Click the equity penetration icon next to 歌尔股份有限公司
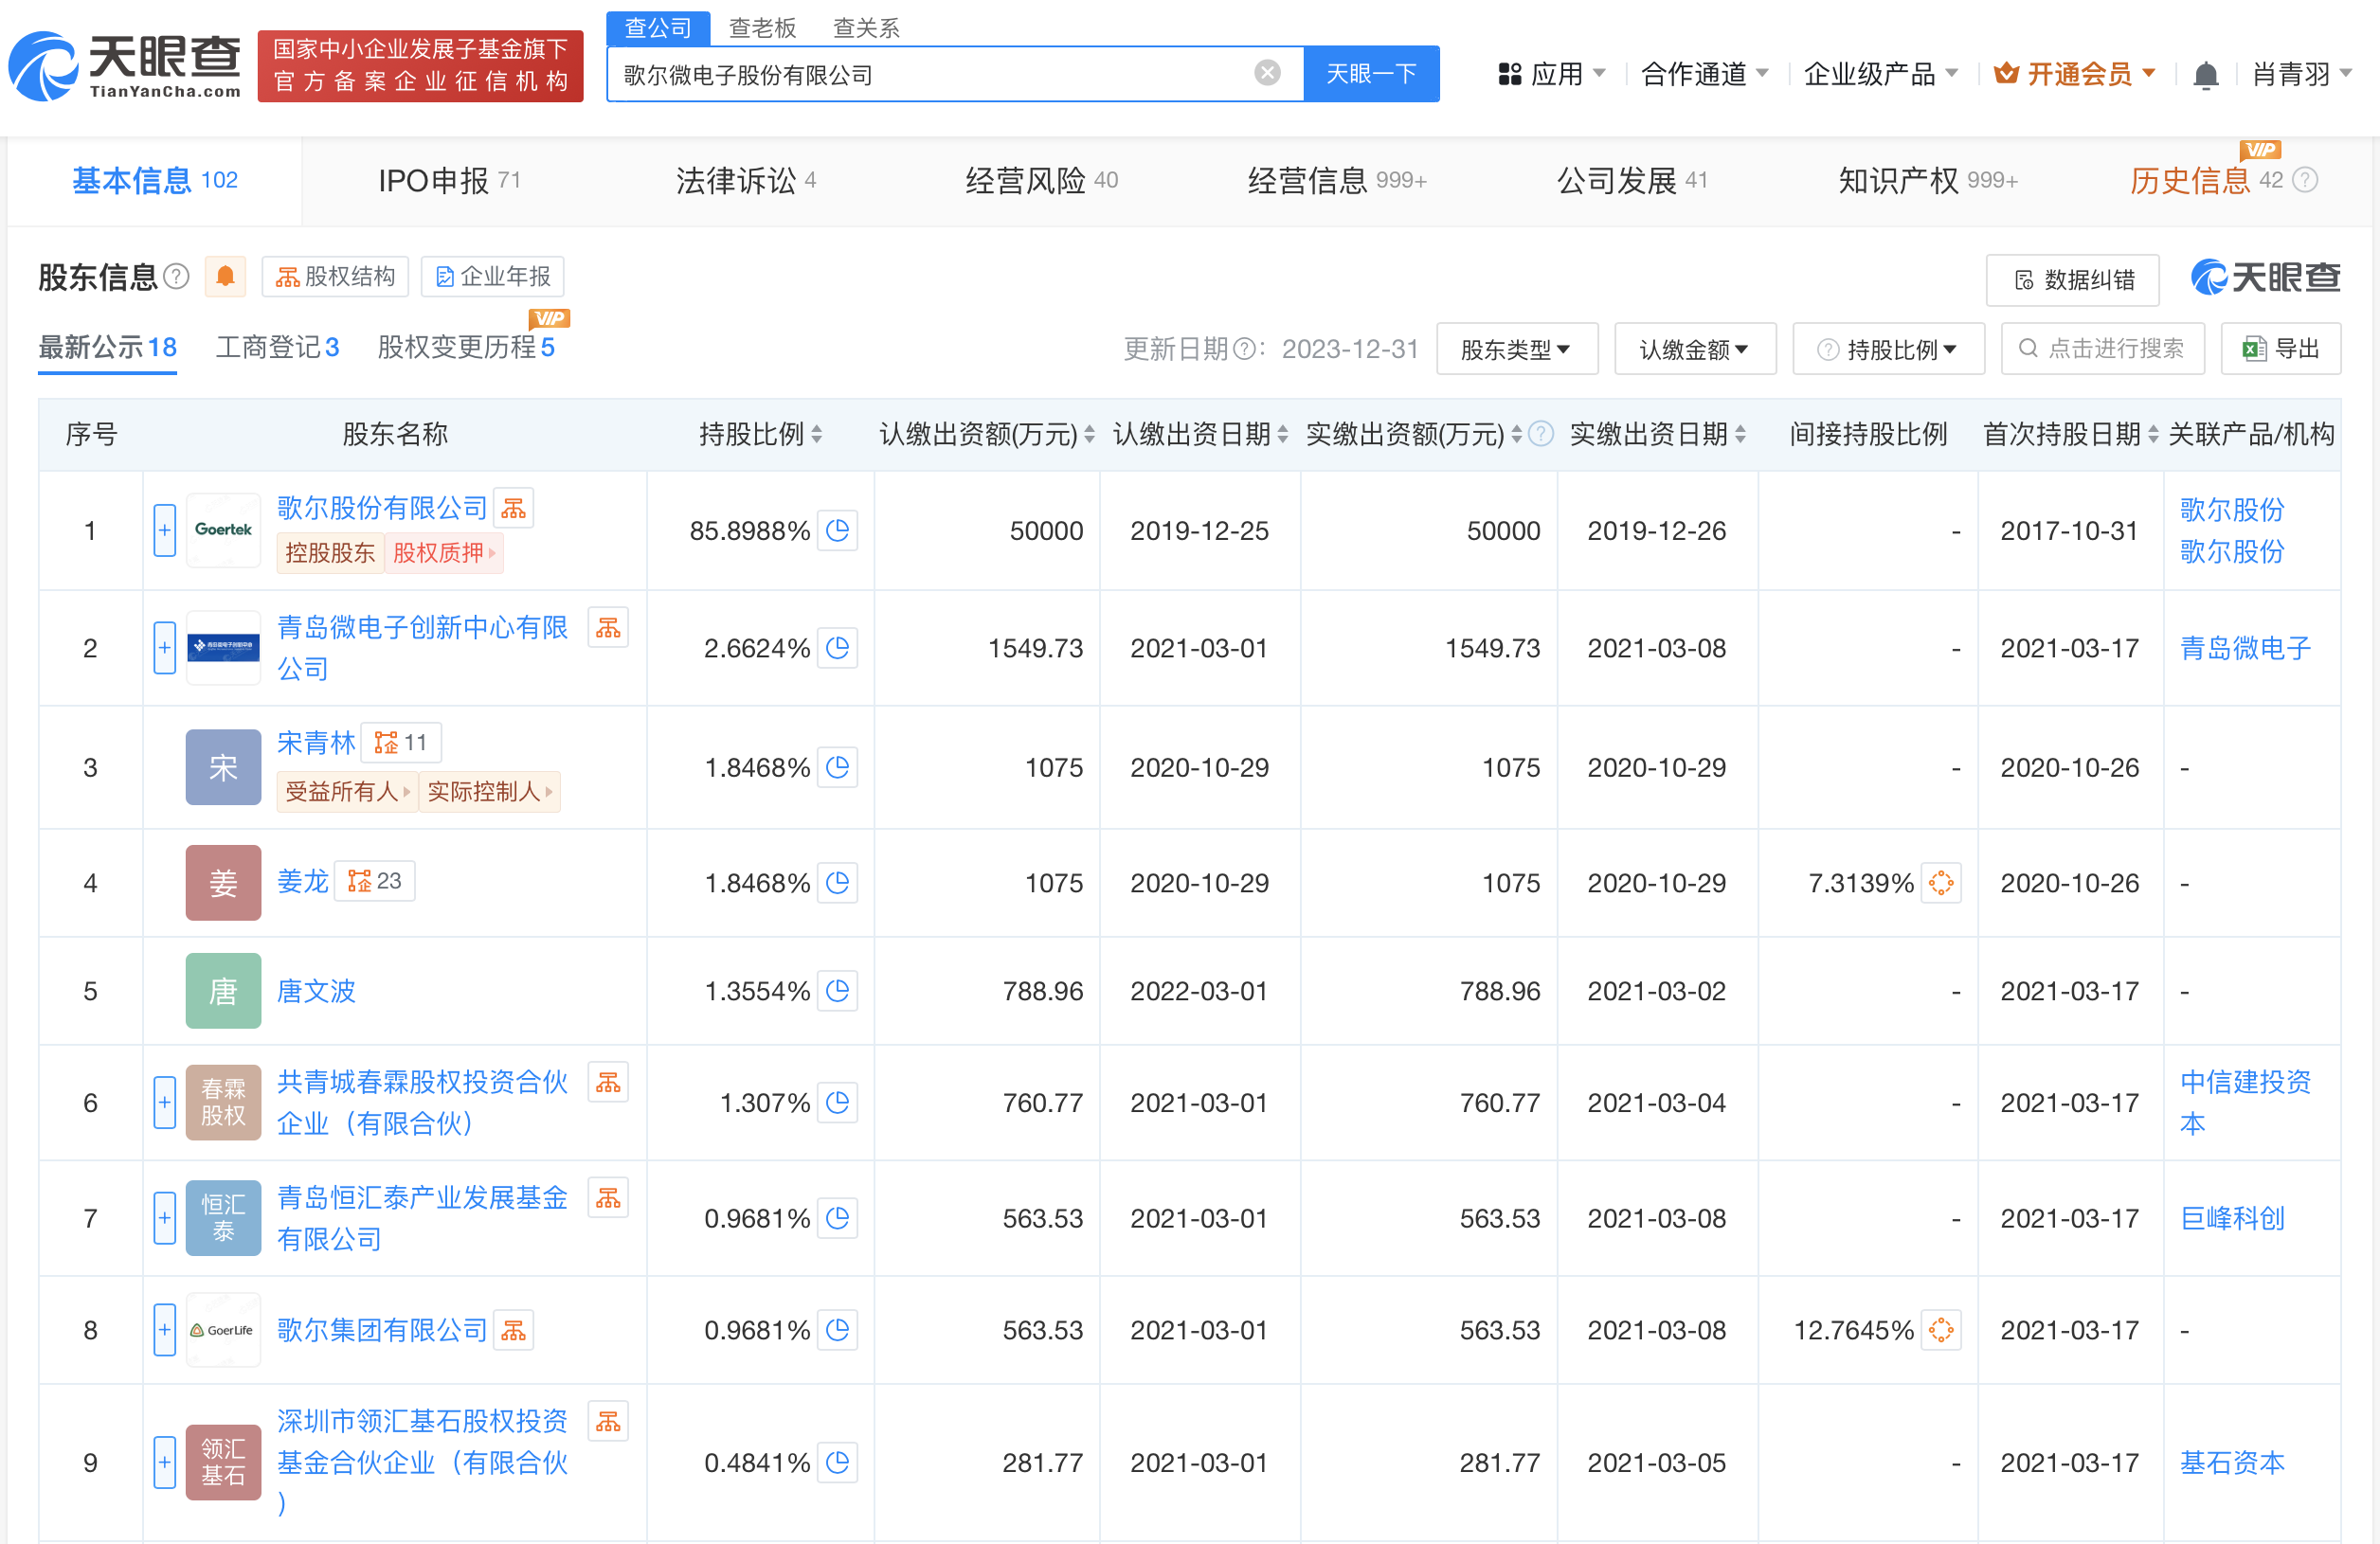Image resolution: width=2380 pixels, height=1544 pixels. (x=513, y=507)
